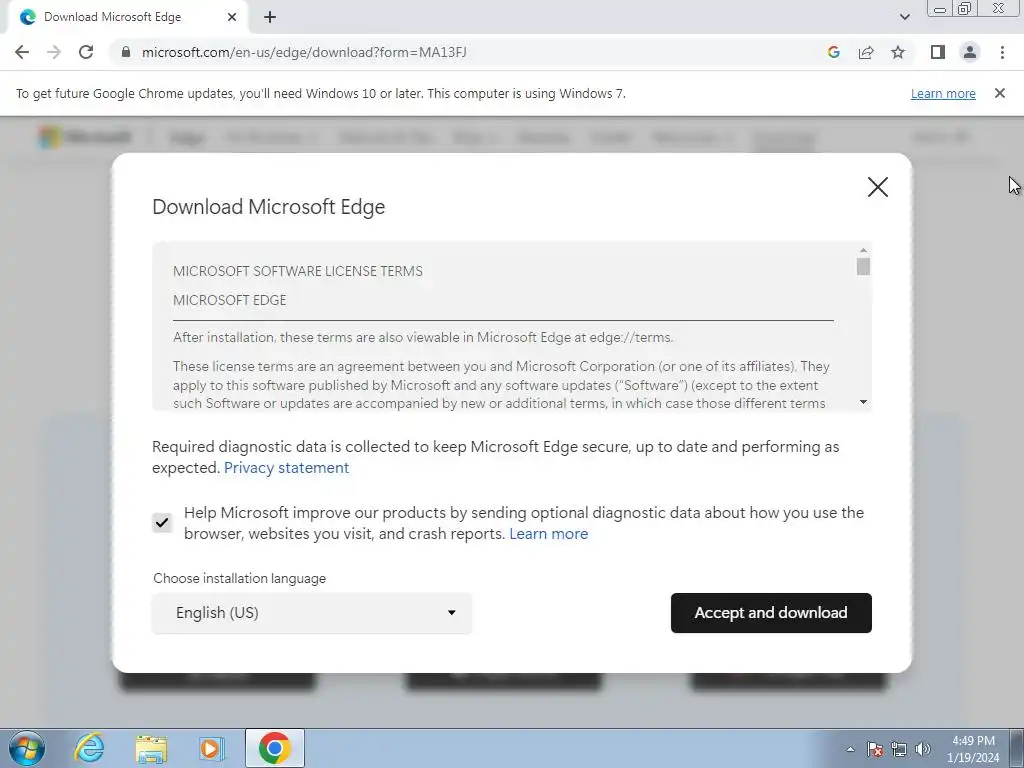
Task: Open the Chrome three-dot menu
Action: coord(1002,52)
